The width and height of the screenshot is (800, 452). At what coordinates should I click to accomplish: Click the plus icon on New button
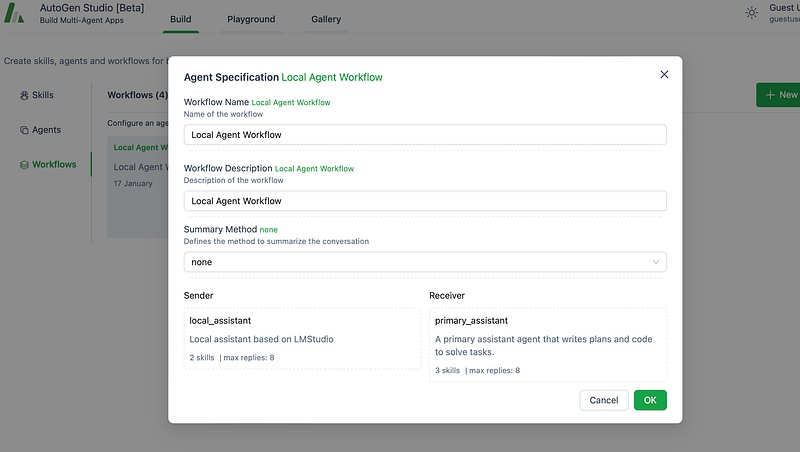[x=770, y=95]
